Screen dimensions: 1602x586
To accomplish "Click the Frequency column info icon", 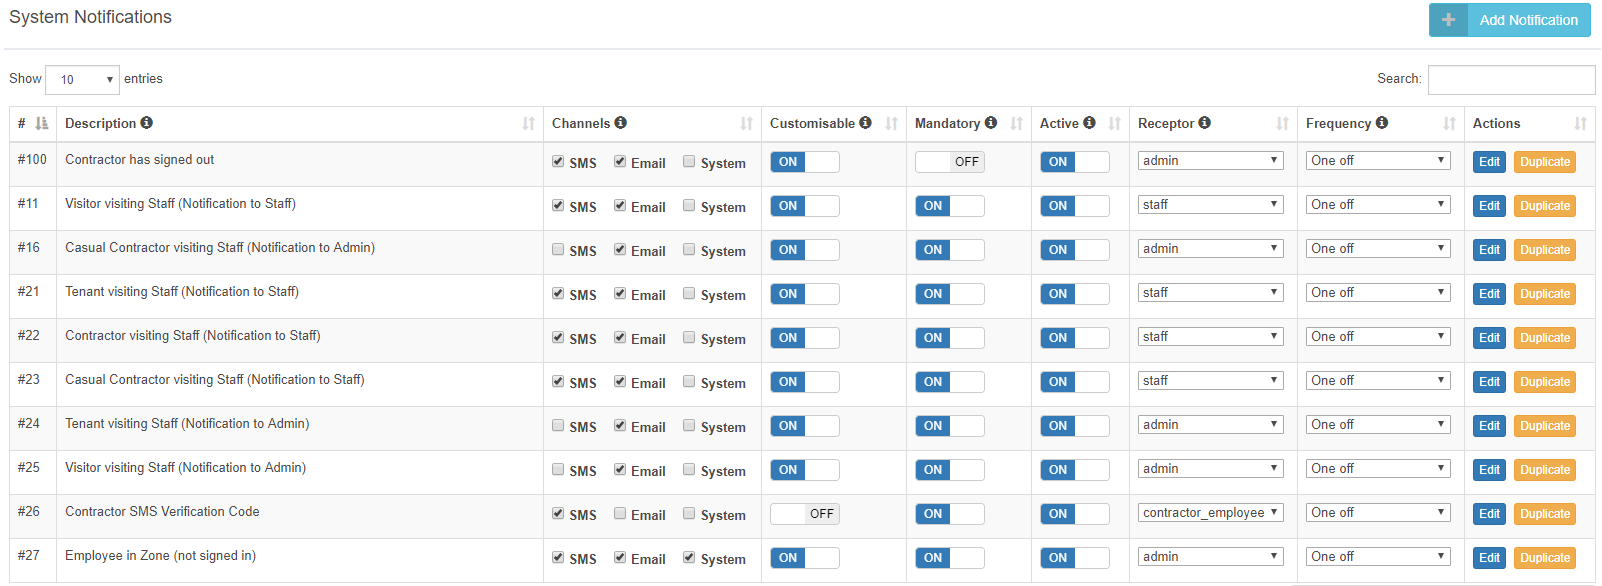I will (x=1382, y=123).
